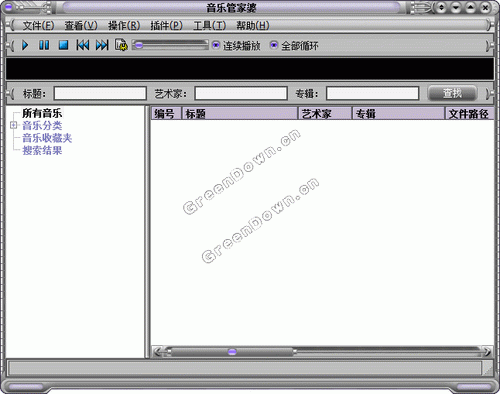Screen dimensions: 500x394
Task: Click the horizontal scrollbar thumb in list
Action: click(x=232, y=352)
